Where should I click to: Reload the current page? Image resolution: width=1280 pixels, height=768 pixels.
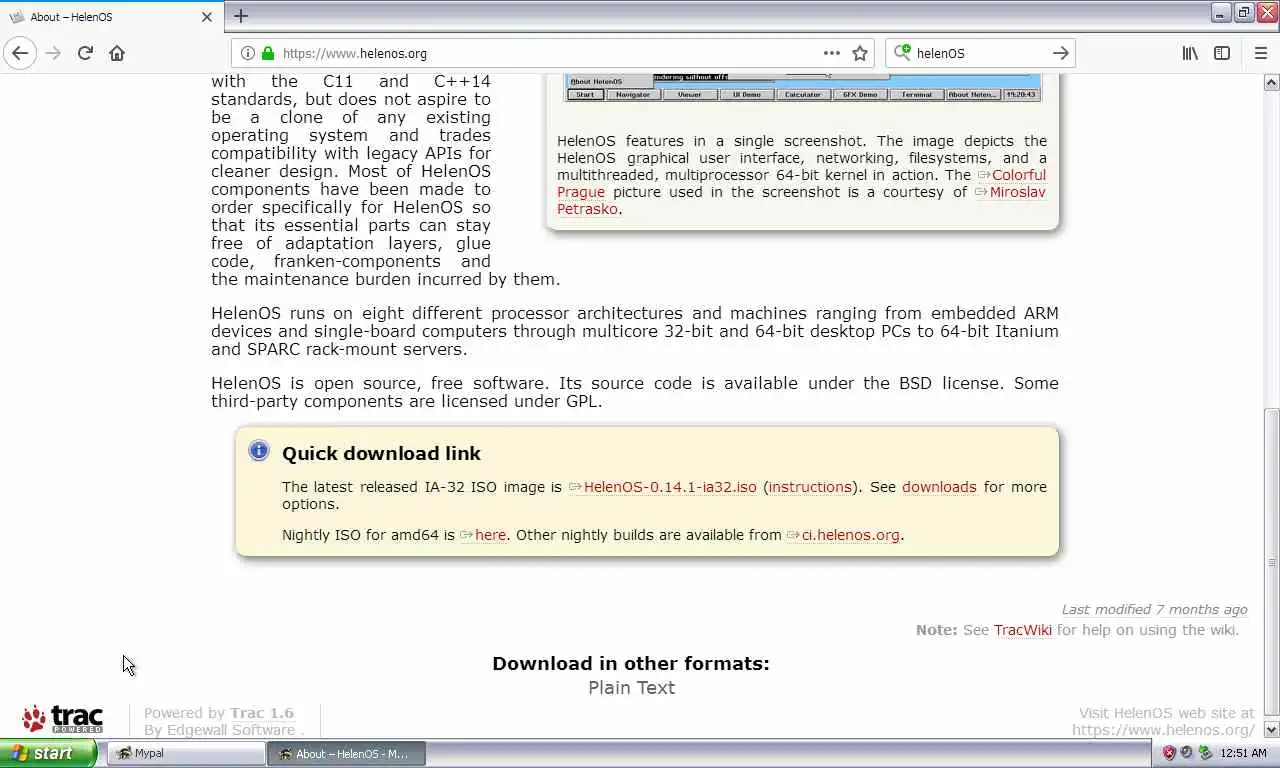click(x=85, y=53)
